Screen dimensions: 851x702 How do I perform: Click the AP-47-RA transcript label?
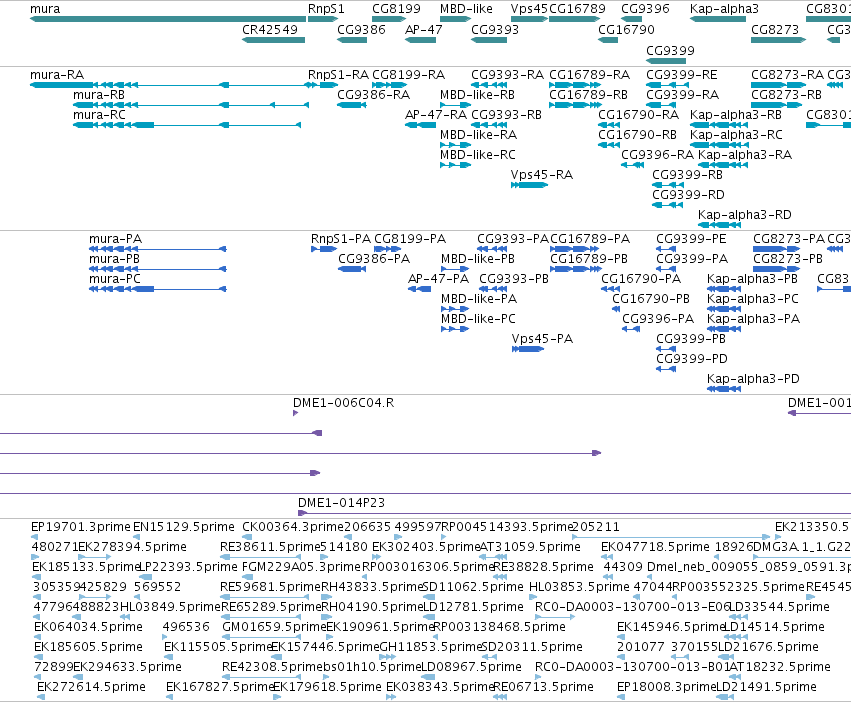click(436, 115)
